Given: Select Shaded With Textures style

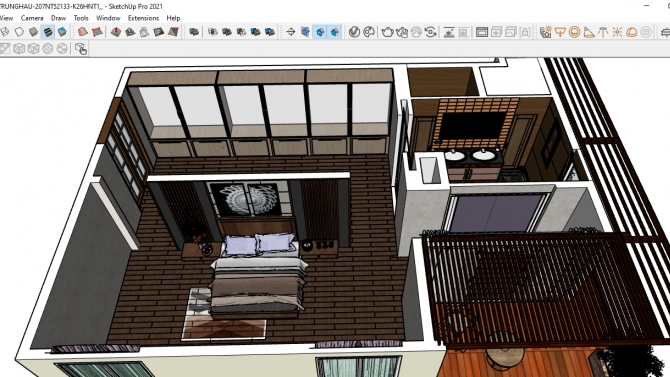Looking at the screenshot, I should pyautogui.click(x=47, y=32).
